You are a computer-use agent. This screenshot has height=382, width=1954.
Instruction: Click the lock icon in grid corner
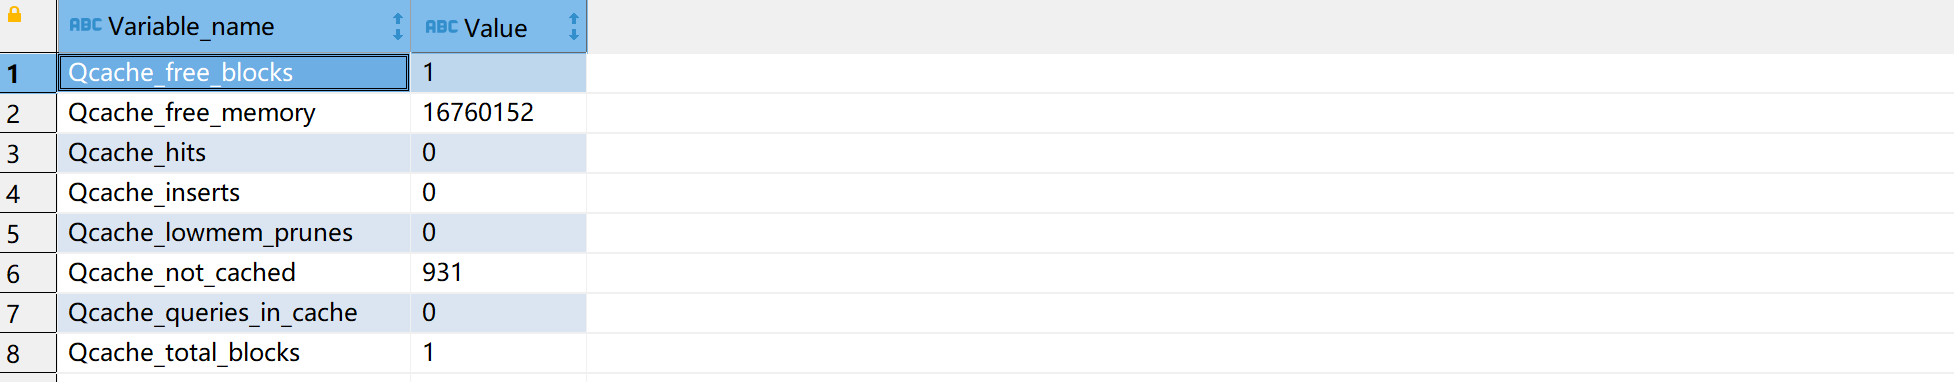[x=14, y=14]
